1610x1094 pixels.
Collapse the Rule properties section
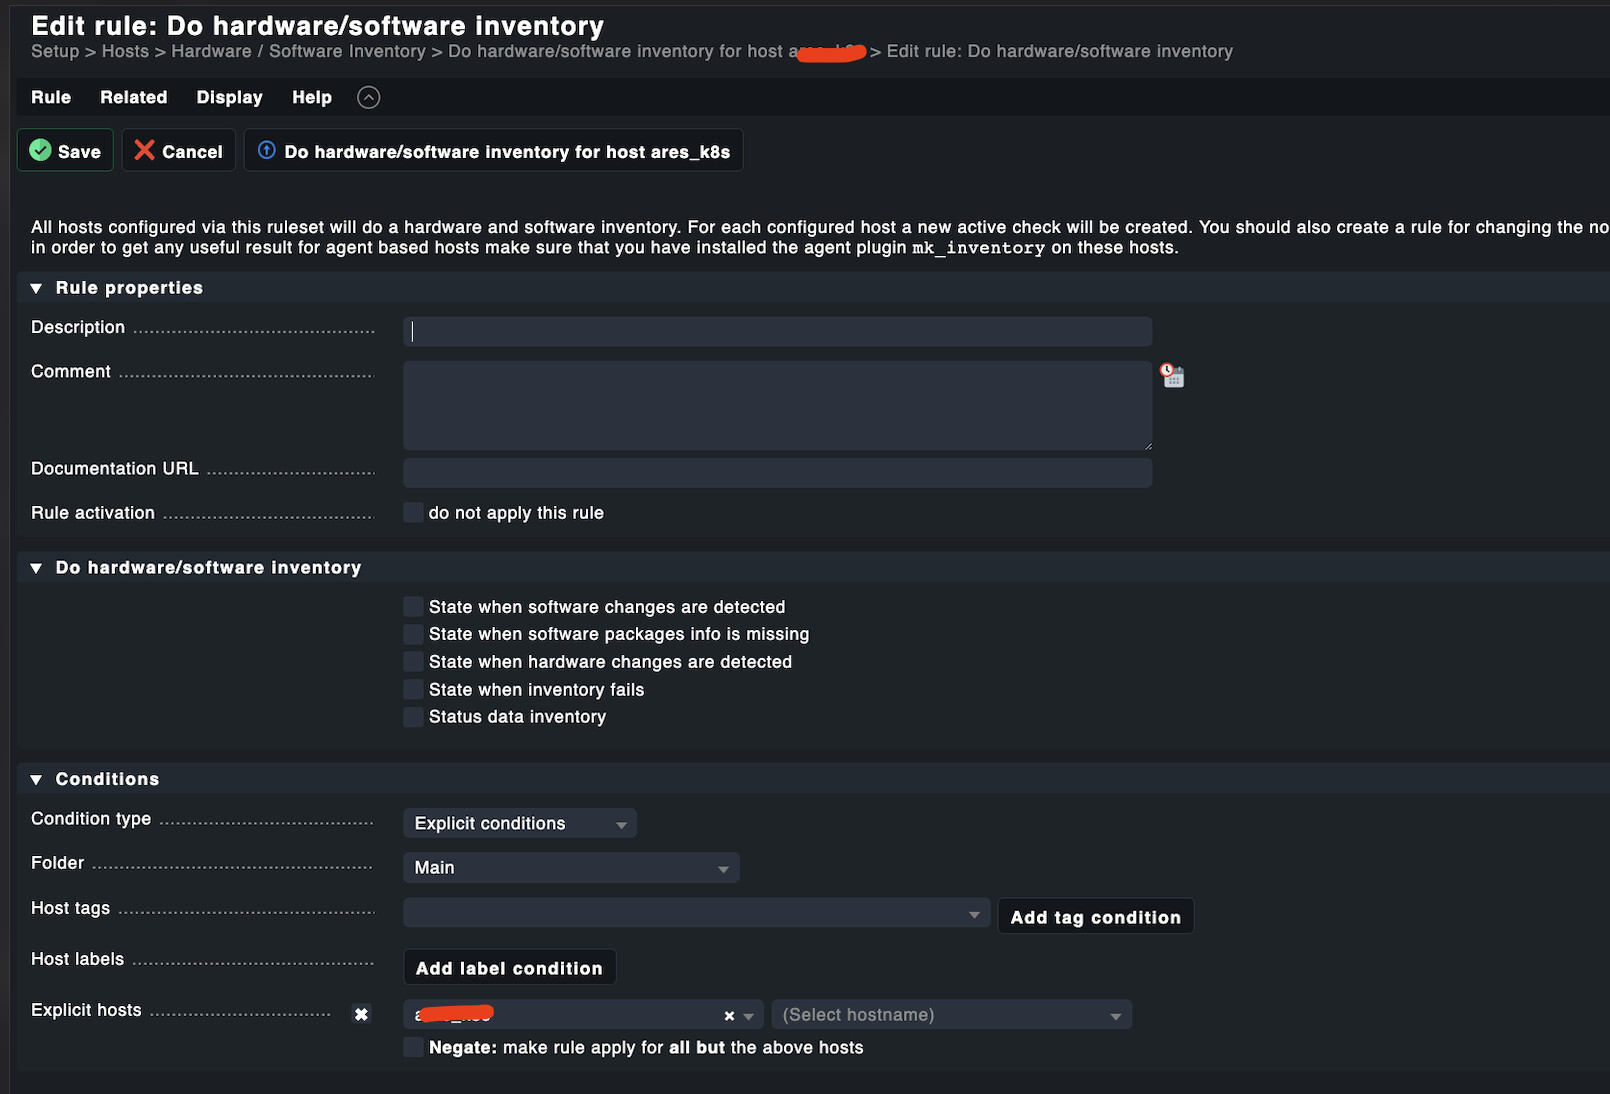tap(37, 288)
